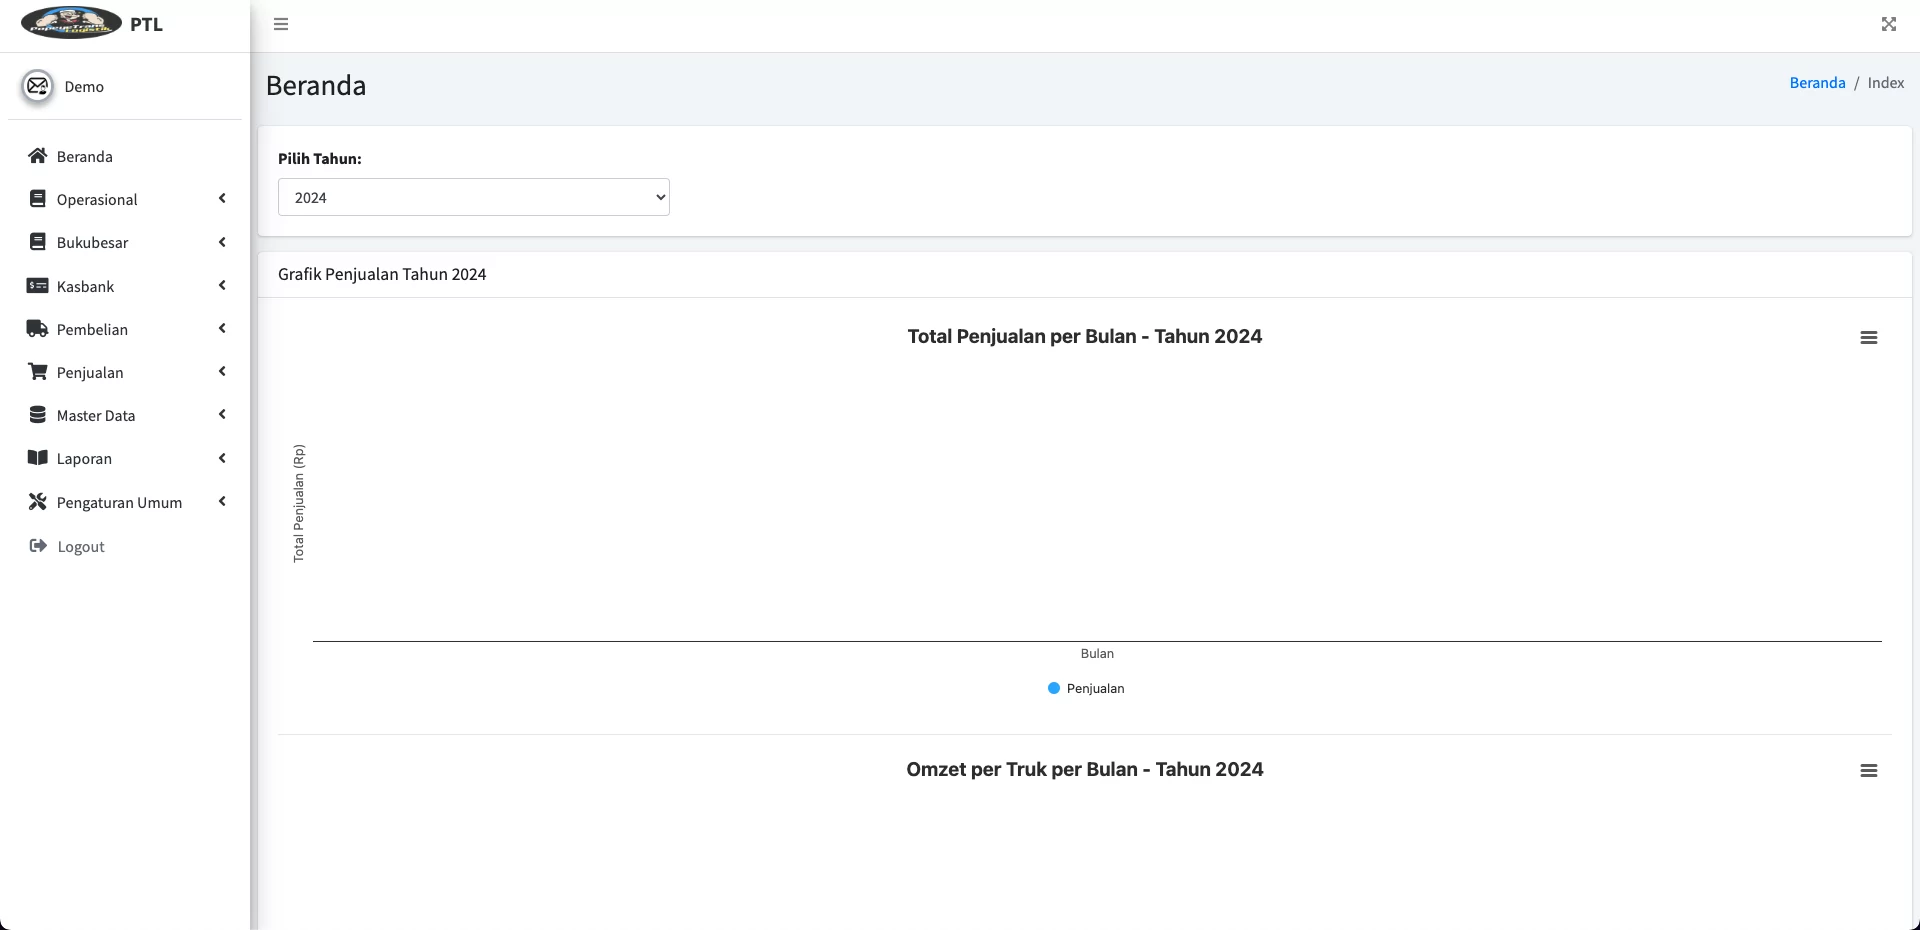Viewport: 1920px width, 930px height.
Task: Click the Bulan x-axis label
Action: click(1097, 653)
